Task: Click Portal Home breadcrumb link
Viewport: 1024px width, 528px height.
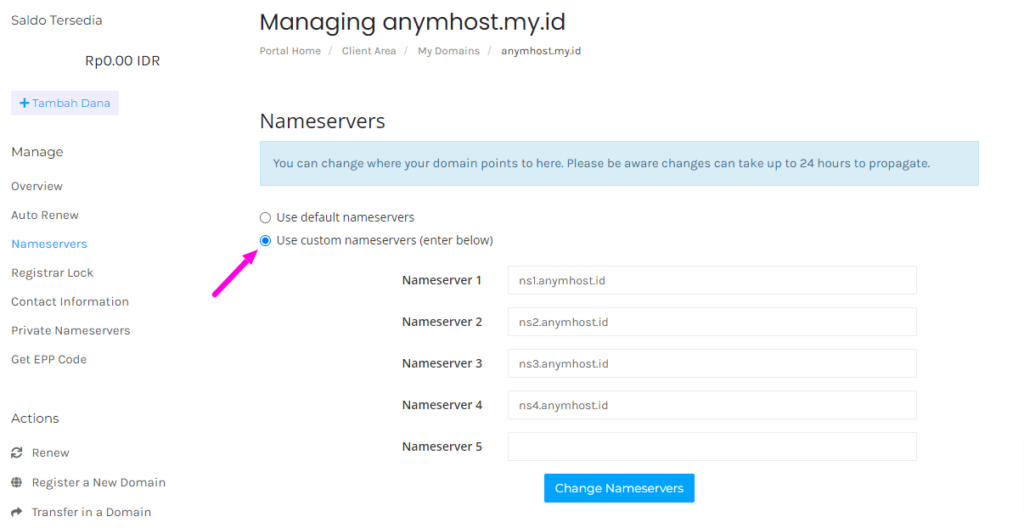Action: [290, 51]
